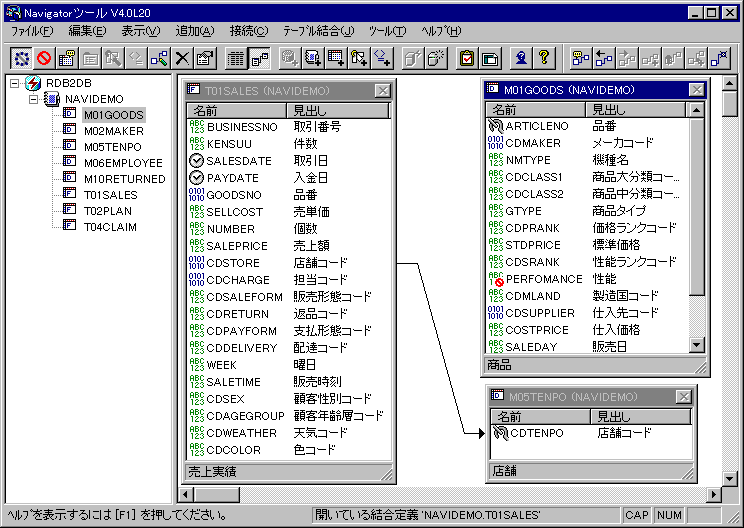Click the left arrow linked boxes icon
The height and width of the screenshot is (528, 744).
click(x=604, y=58)
